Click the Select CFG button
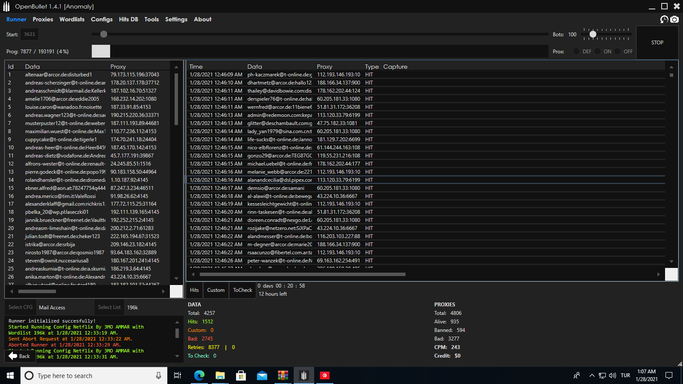683x384 pixels. point(20,307)
